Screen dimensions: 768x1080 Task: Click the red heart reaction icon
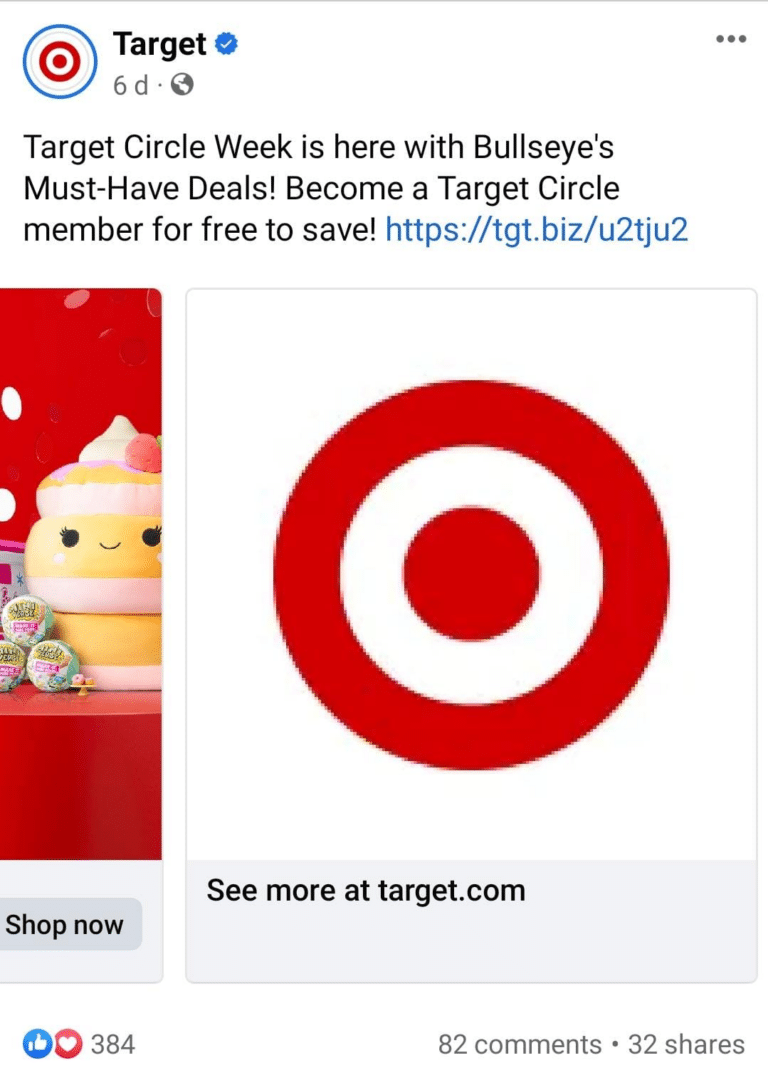click(x=68, y=1043)
